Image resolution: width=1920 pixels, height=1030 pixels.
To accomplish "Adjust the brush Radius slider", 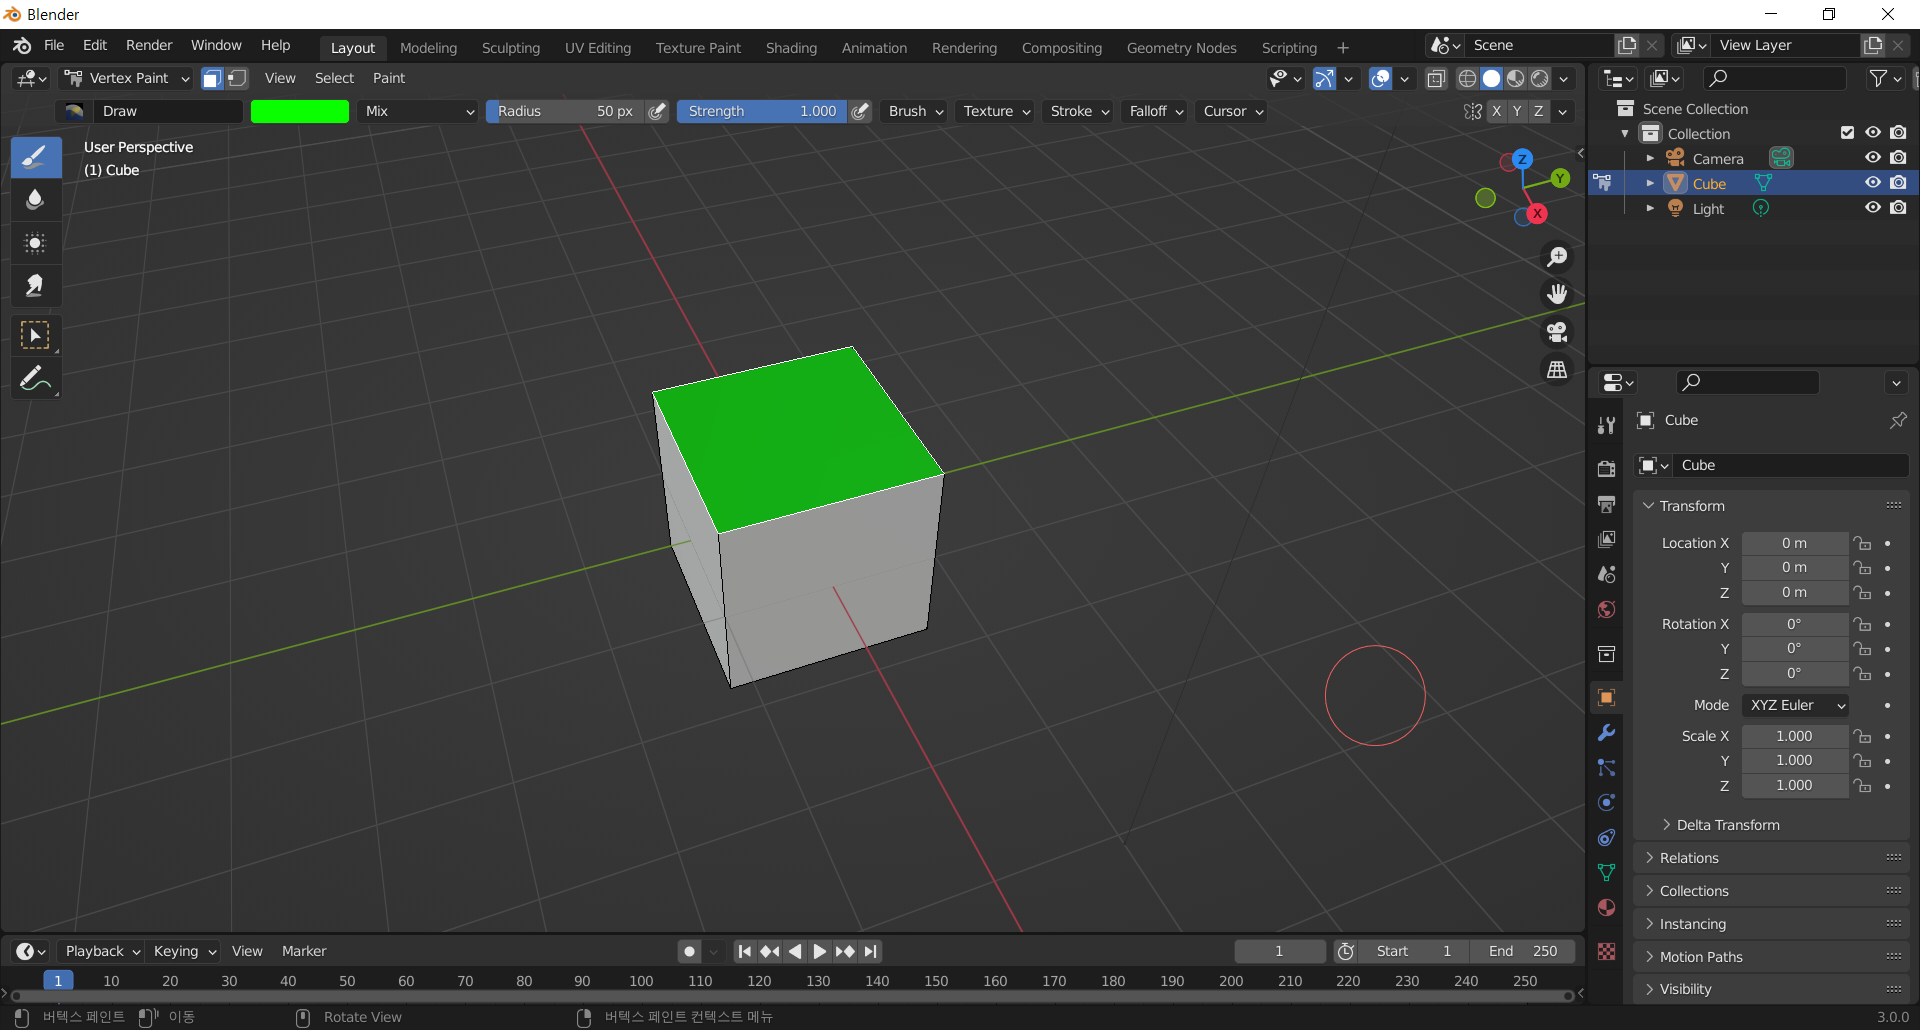I will [x=565, y=111].
